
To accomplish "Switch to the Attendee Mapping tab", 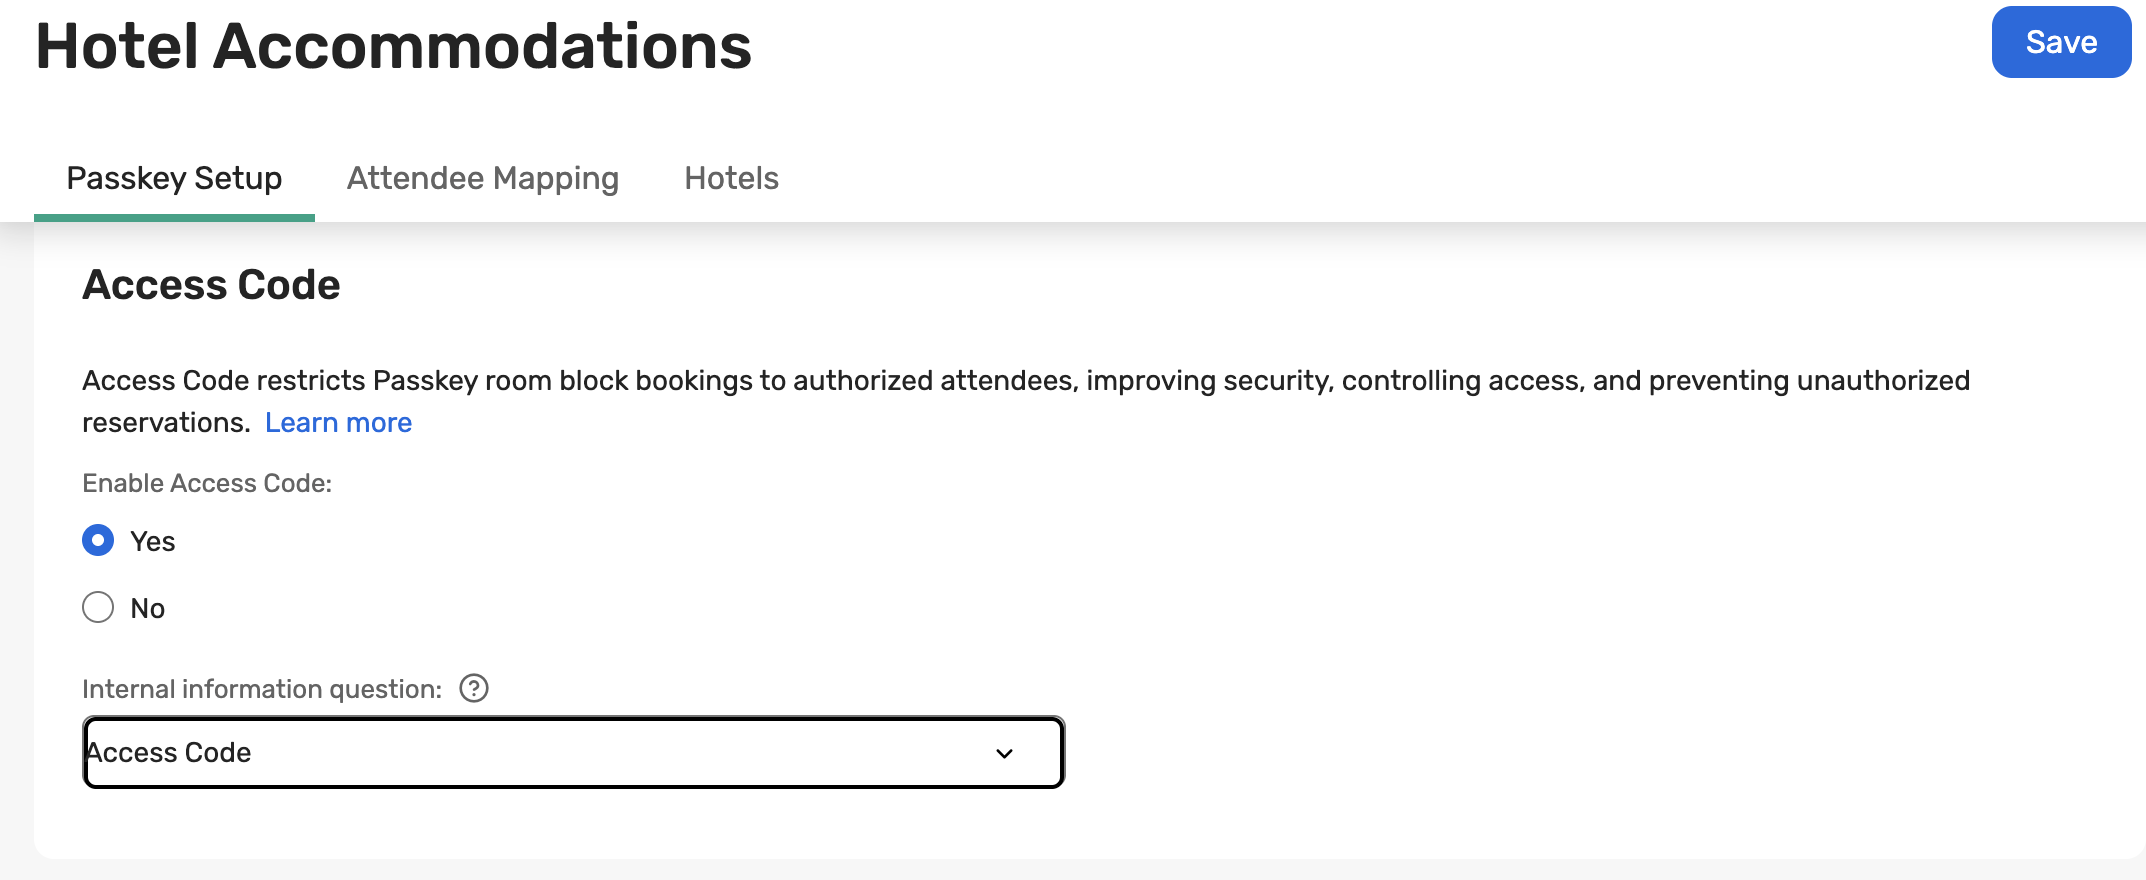I will click(x=483, y=178).
